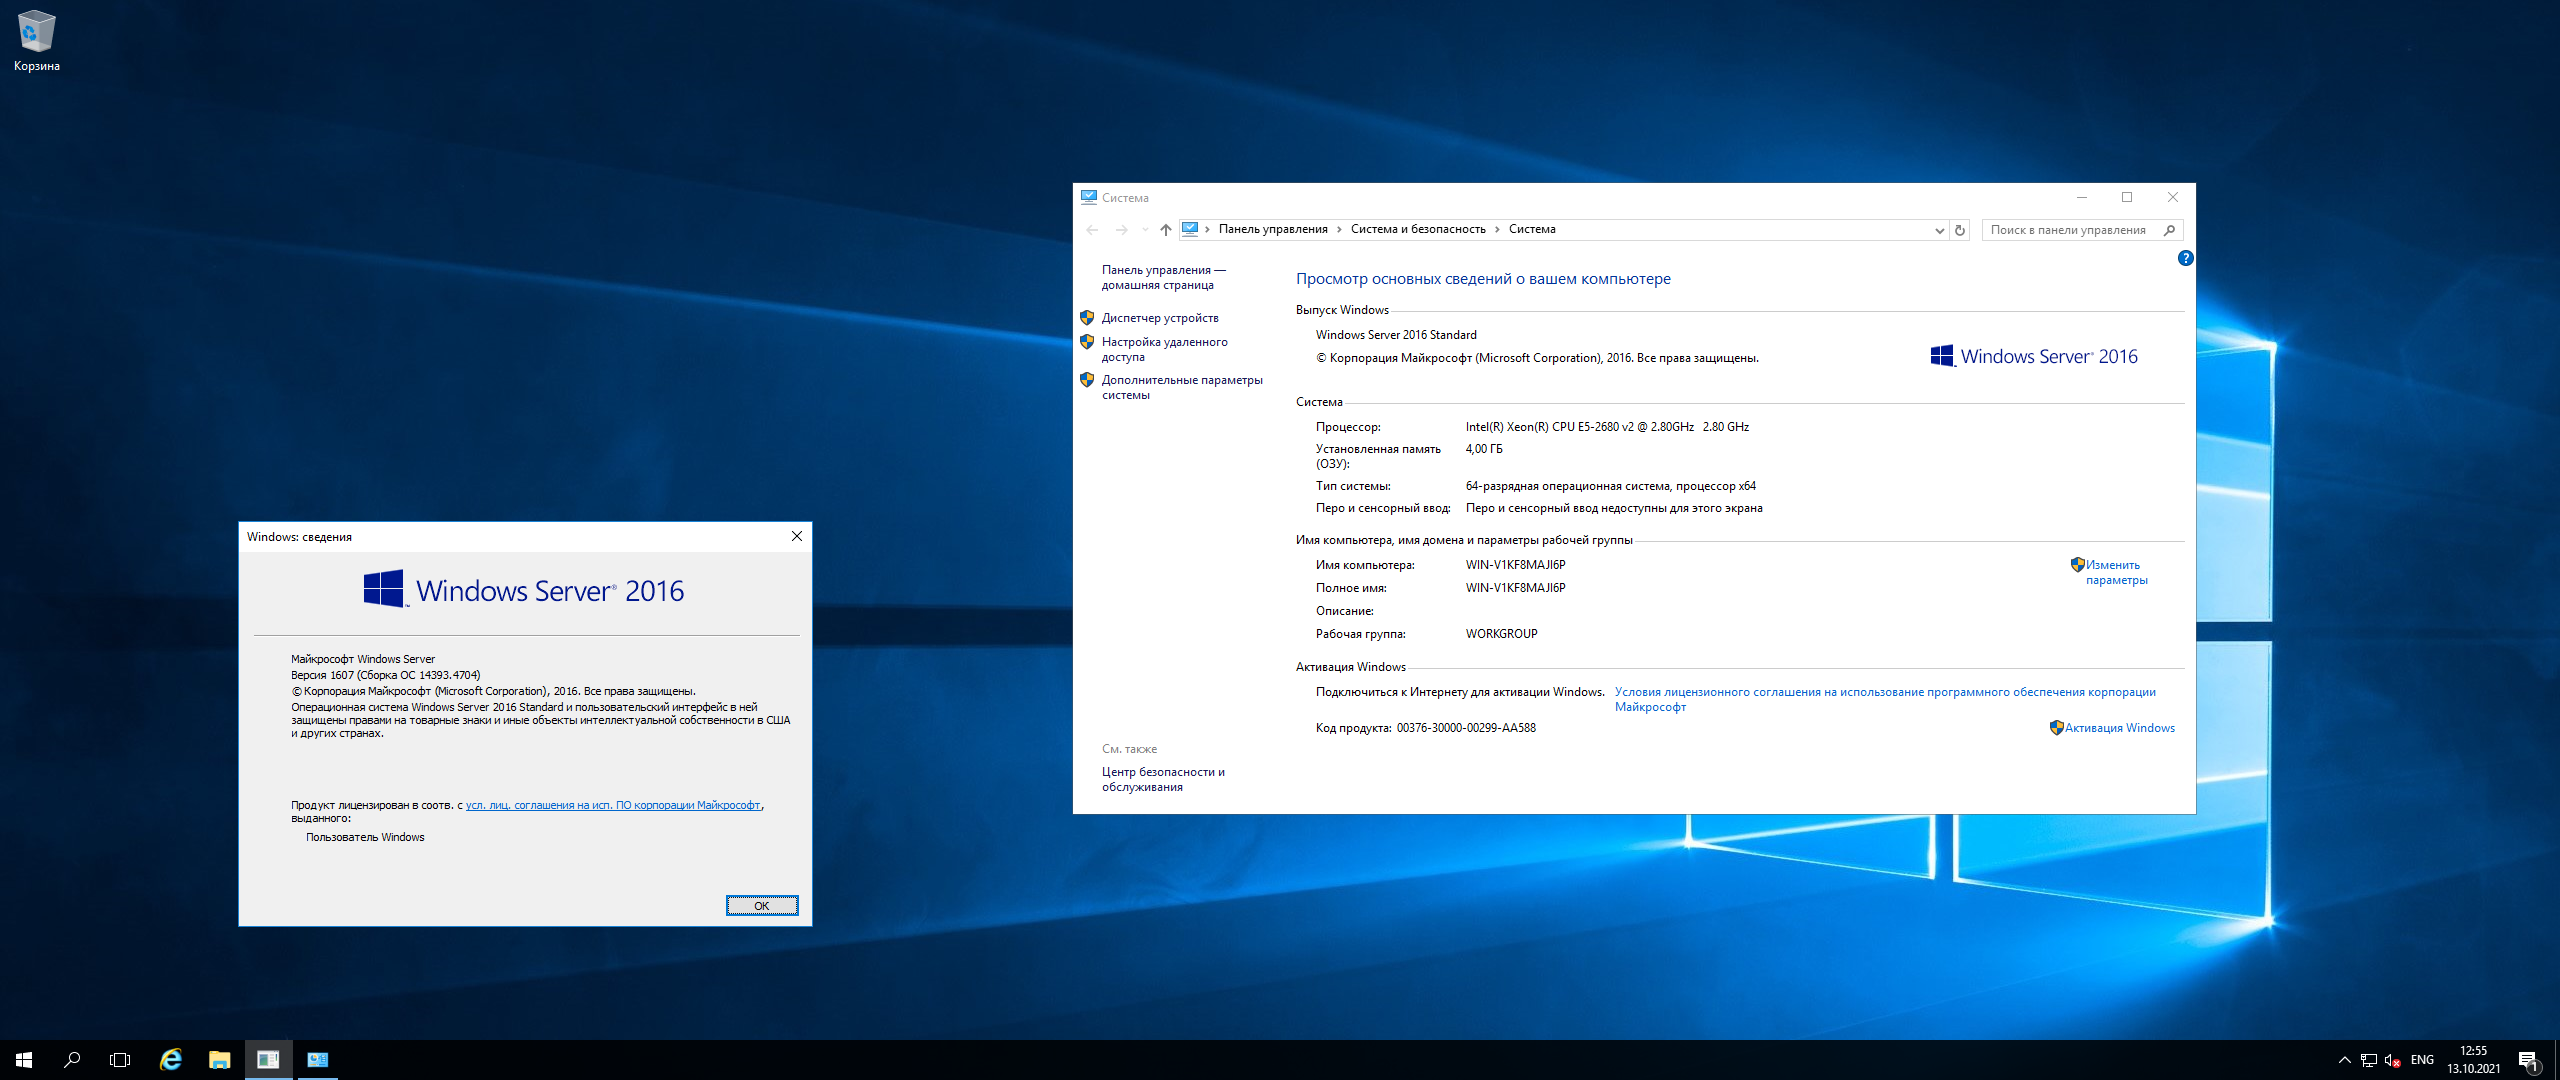Screen dimensions: 2560x1080
Task: Minimize the Система window
Action: pyautogui.click(x=2081, y=198)
